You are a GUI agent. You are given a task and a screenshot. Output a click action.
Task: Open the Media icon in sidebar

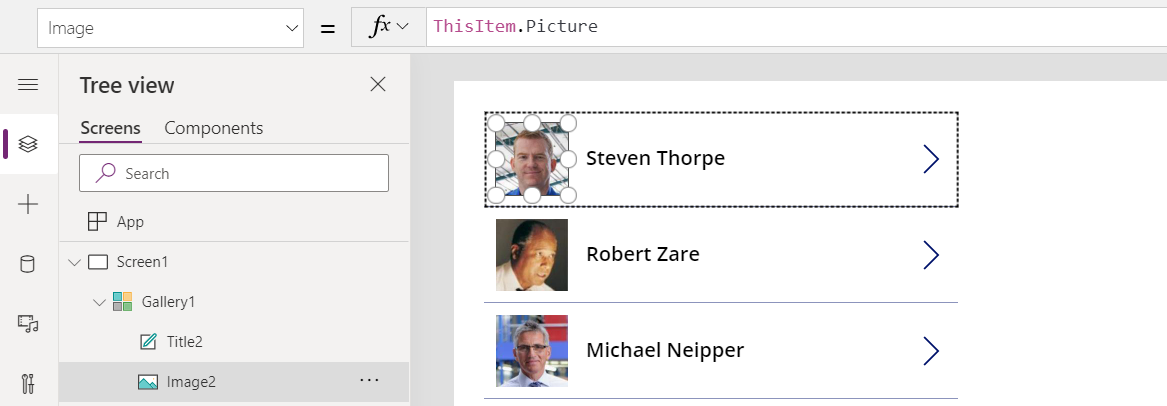[x=28, y=323]
